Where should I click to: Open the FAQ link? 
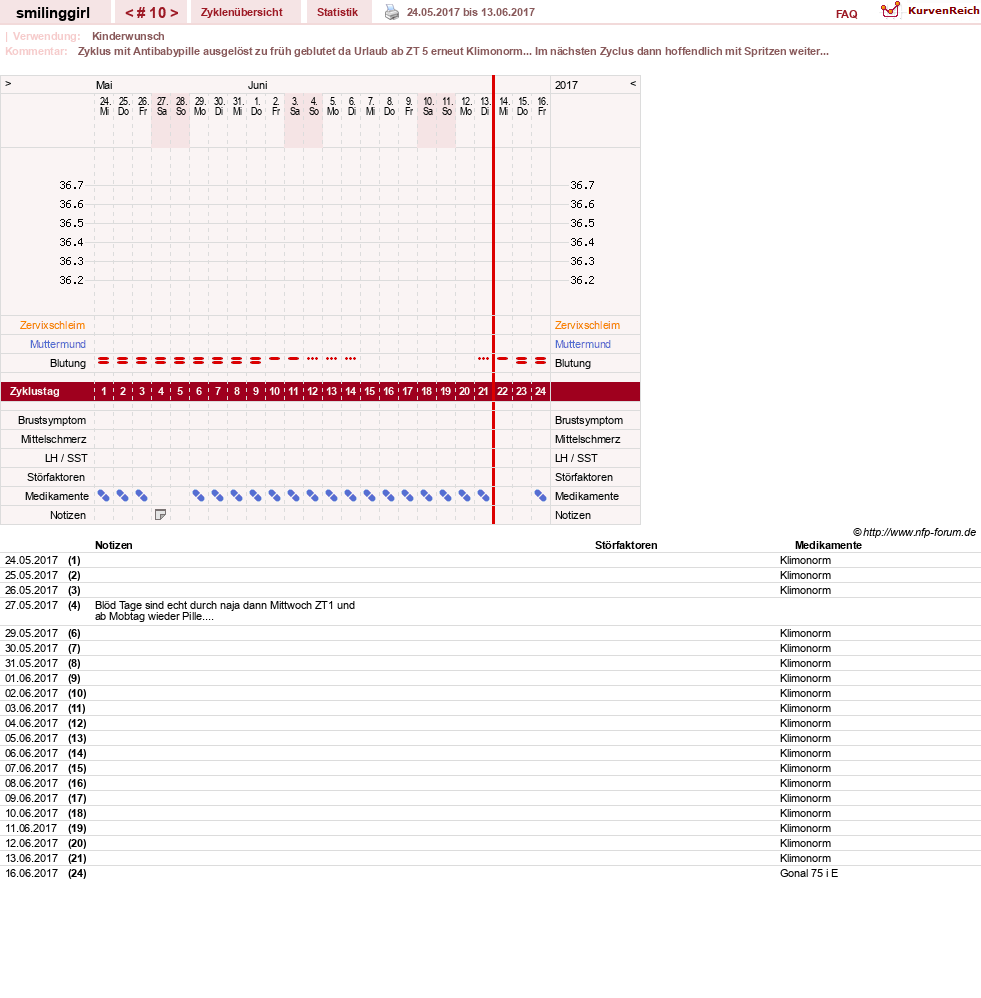[x=846, y=14]
